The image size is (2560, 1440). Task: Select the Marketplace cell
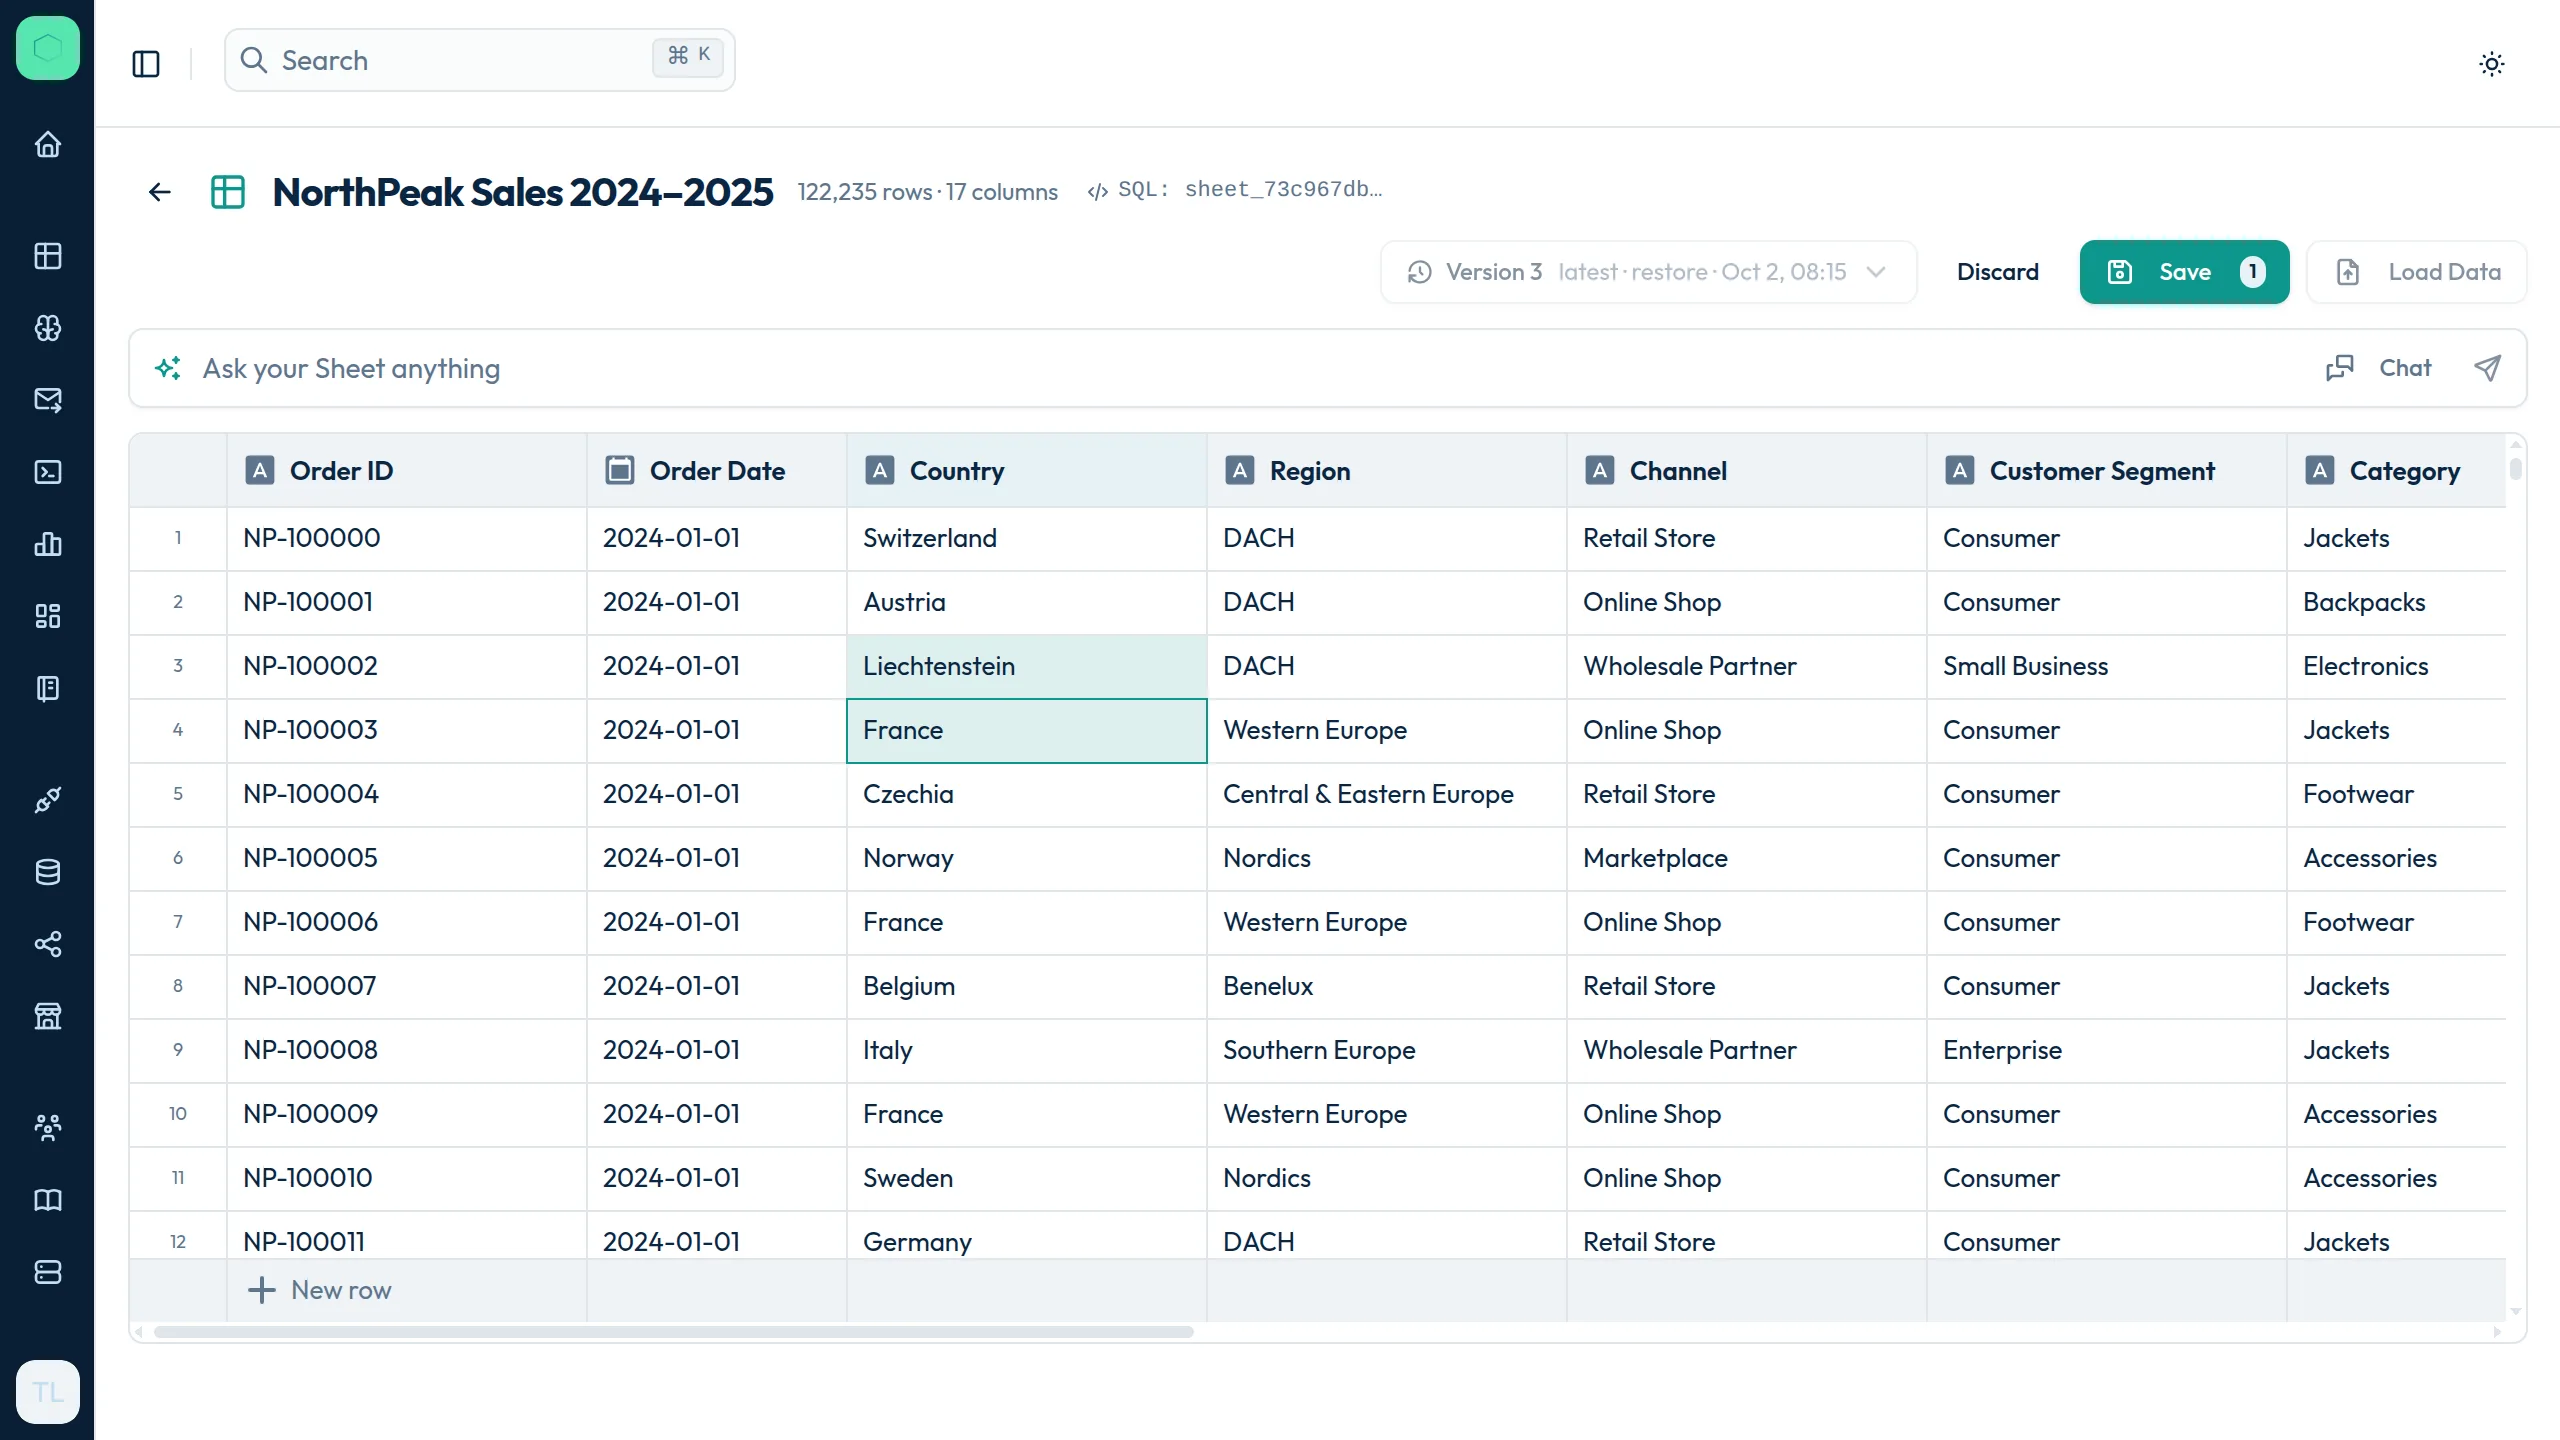(1747, 858)
